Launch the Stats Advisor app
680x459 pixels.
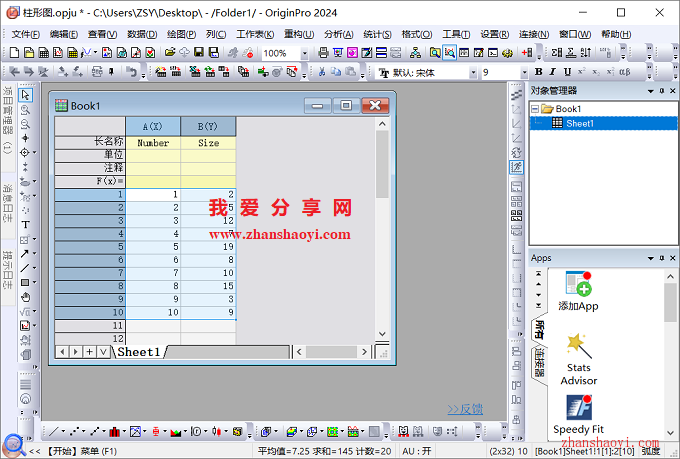pos(579,360)
